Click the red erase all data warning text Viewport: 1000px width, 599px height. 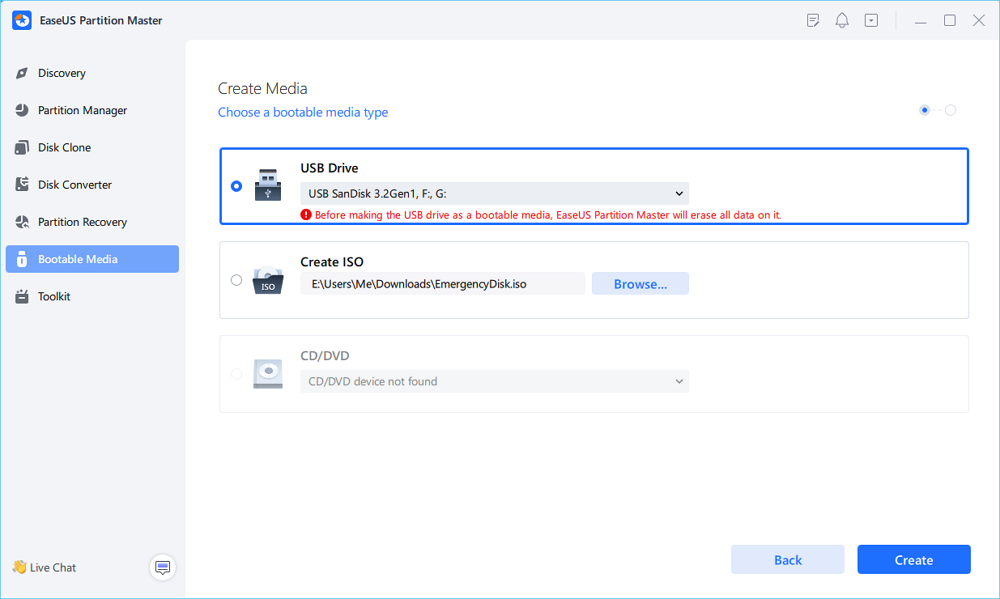(x=548, y=215)
